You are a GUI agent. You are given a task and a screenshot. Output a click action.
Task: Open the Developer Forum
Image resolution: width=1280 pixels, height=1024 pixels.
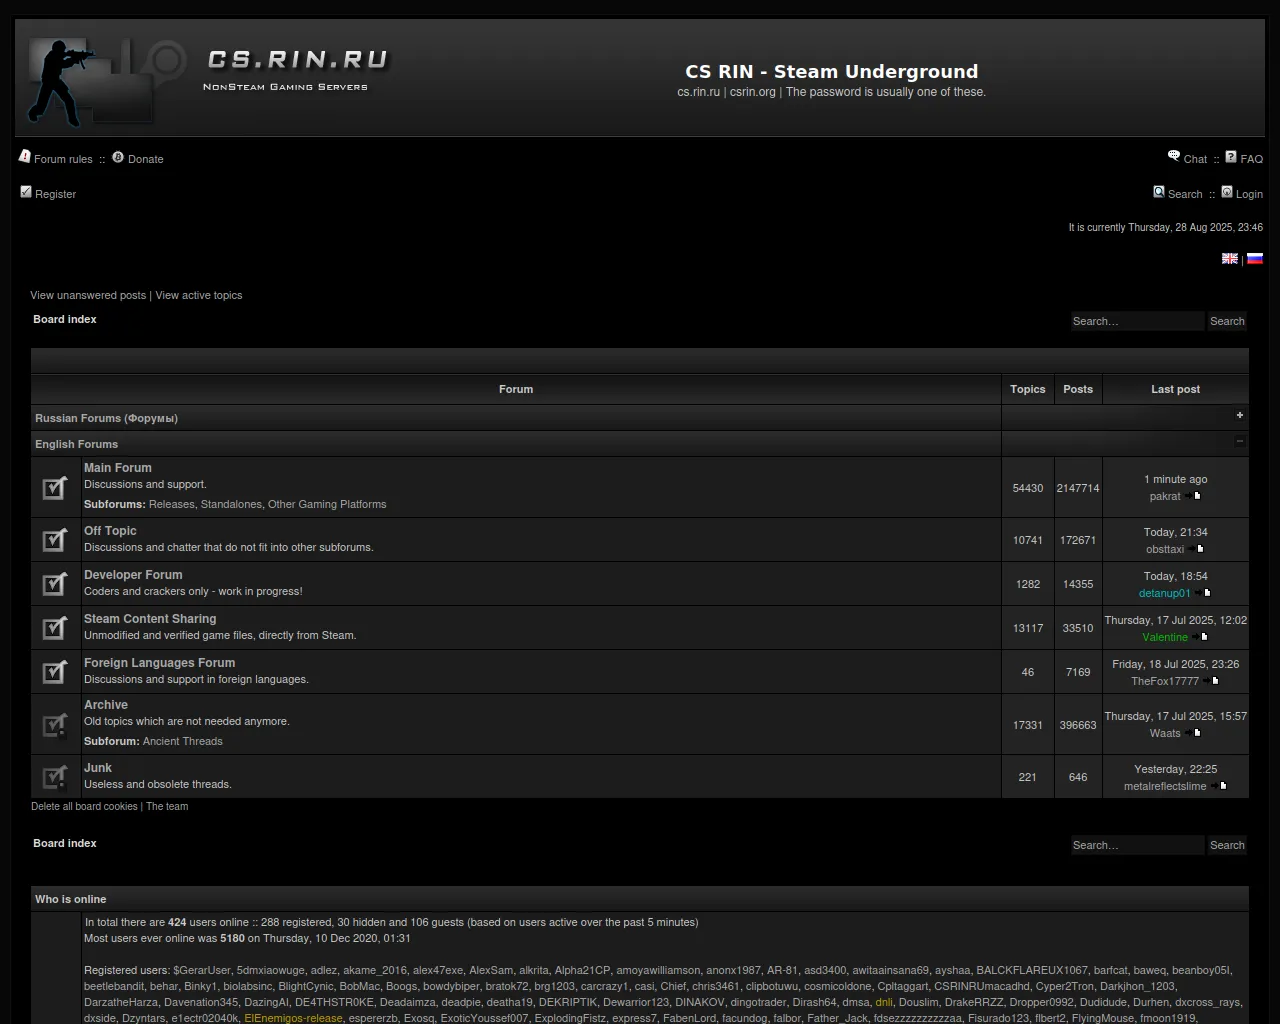(133, 575)
